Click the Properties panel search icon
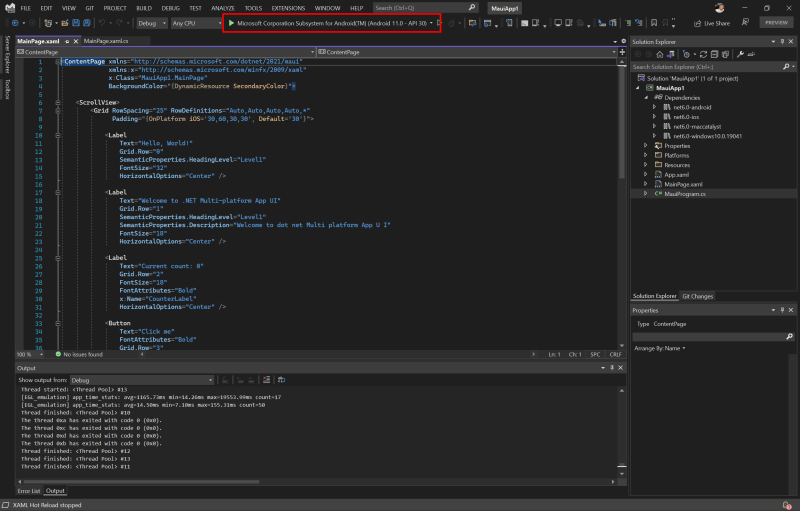Screen dimensions: 800x511 tap(789, 337)
